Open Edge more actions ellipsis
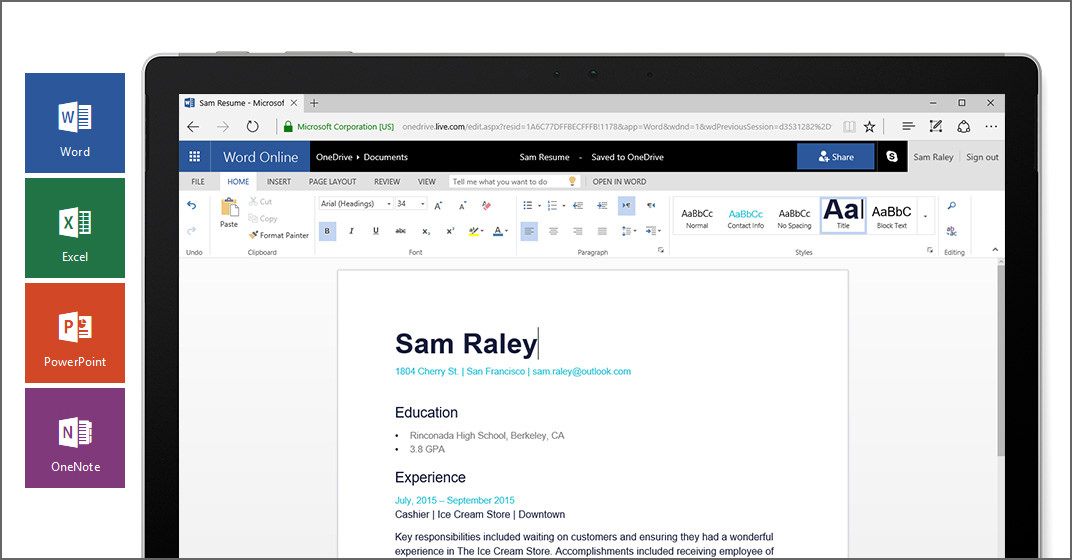This screenshot has height=560, width=1072. click(991, 126)
